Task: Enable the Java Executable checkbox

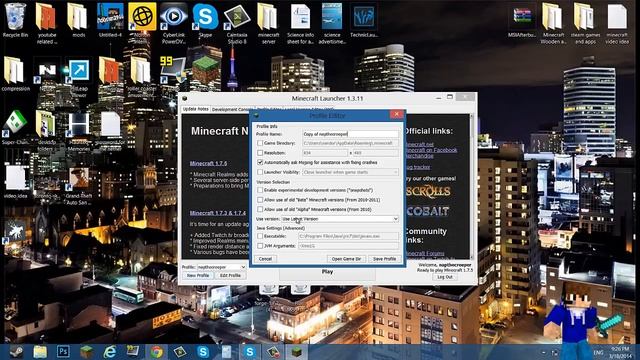Action: pyautogui.click(x=260, y=236)
